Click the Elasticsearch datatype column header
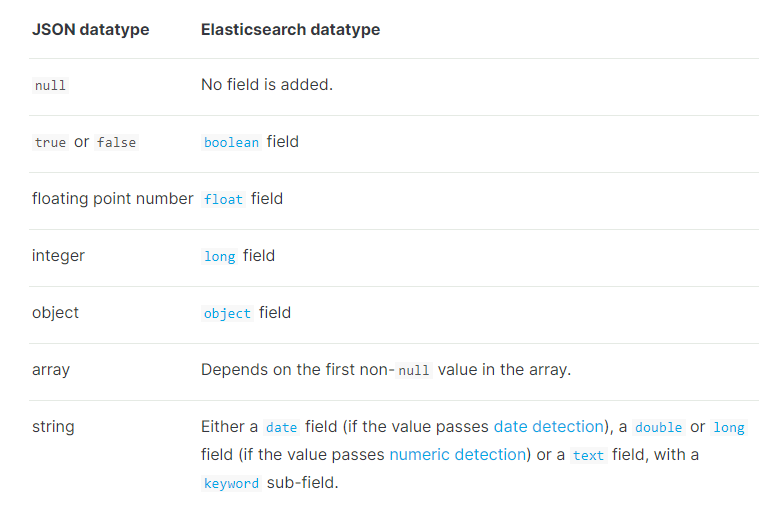This screenshot has height=516, width=769. 290,29
